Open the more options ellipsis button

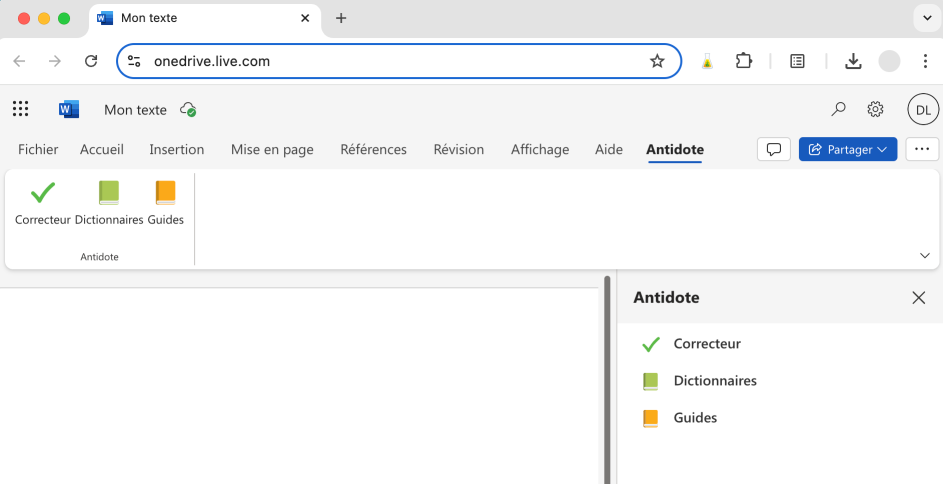tap(922, 149)
